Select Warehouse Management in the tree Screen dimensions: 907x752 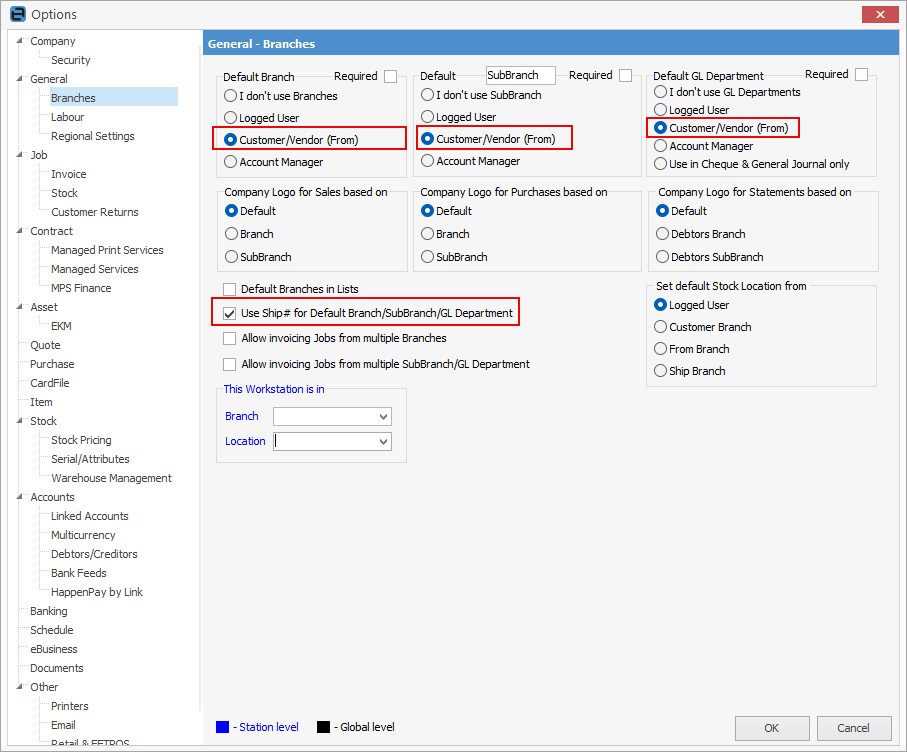[x=111, y=478]
